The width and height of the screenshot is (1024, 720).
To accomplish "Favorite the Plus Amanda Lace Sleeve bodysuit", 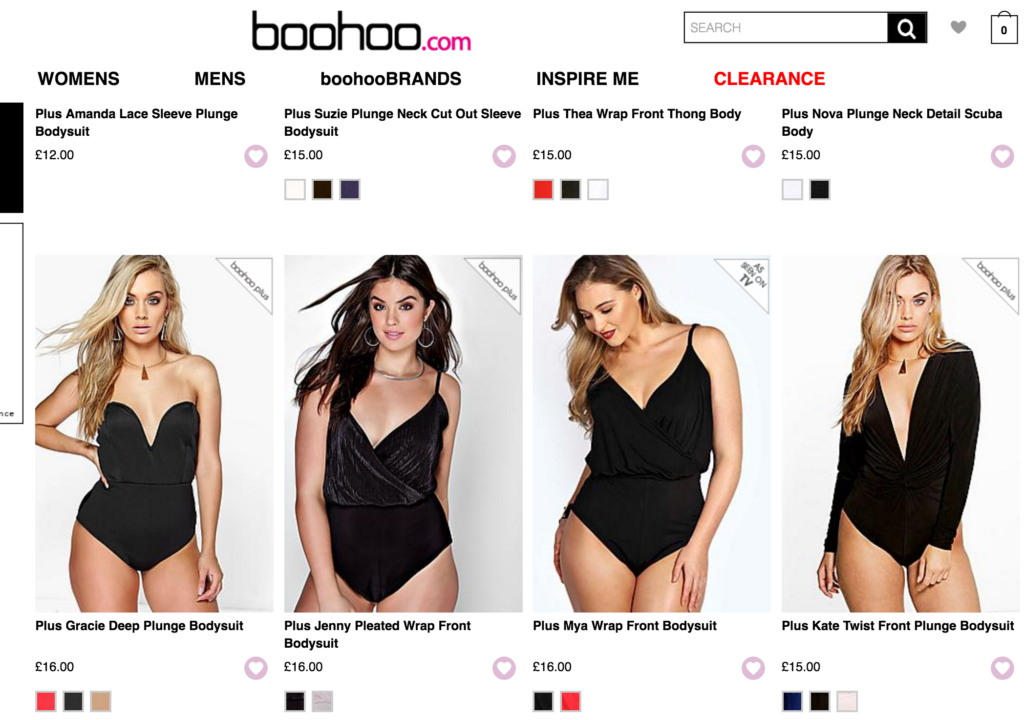I will click(x=256, y=156).
